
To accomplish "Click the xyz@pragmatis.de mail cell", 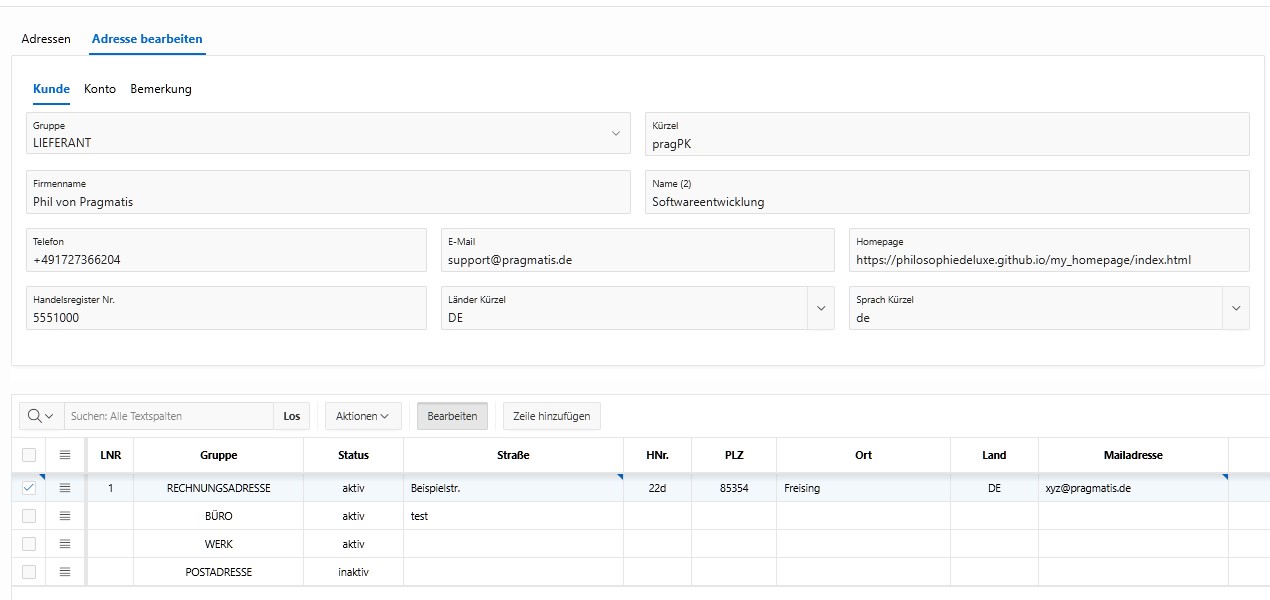I will [x=1133, y=488].
